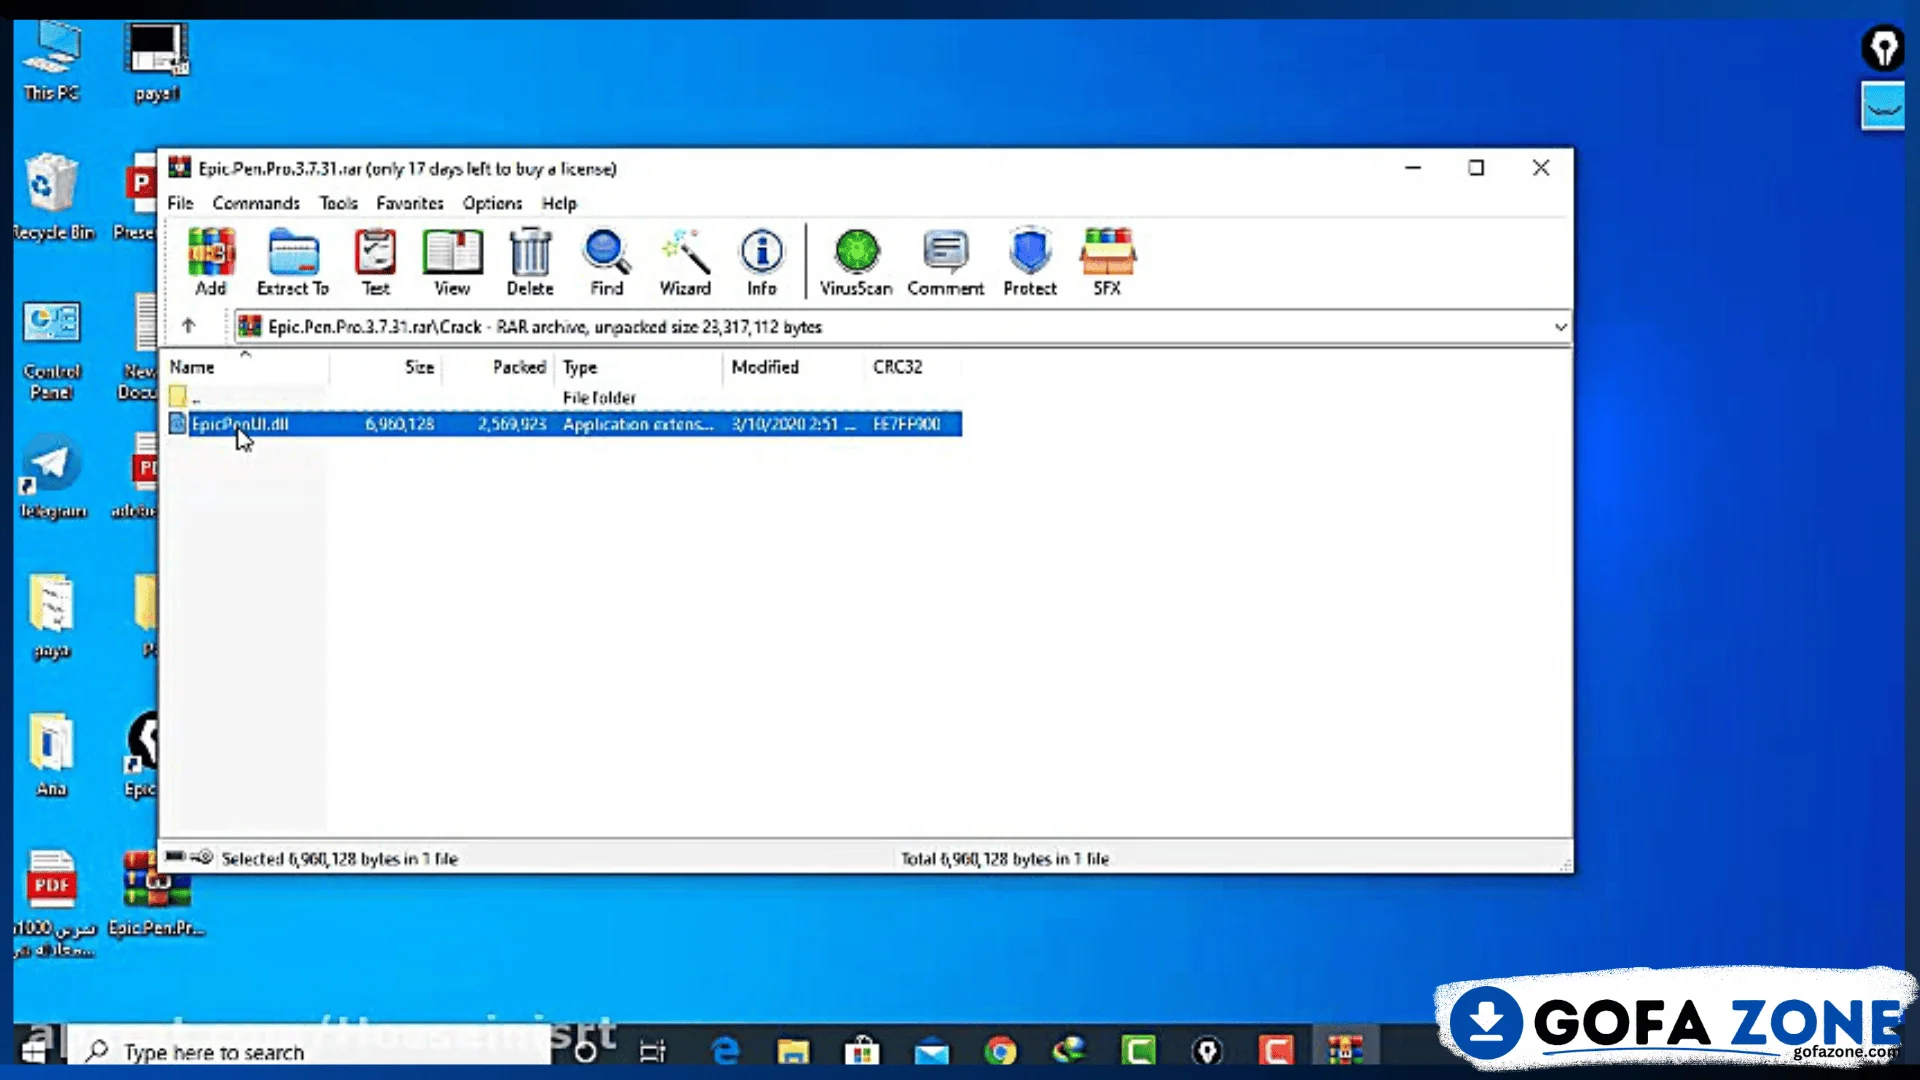Open Telegram desktop shortcut

[52, 477]
